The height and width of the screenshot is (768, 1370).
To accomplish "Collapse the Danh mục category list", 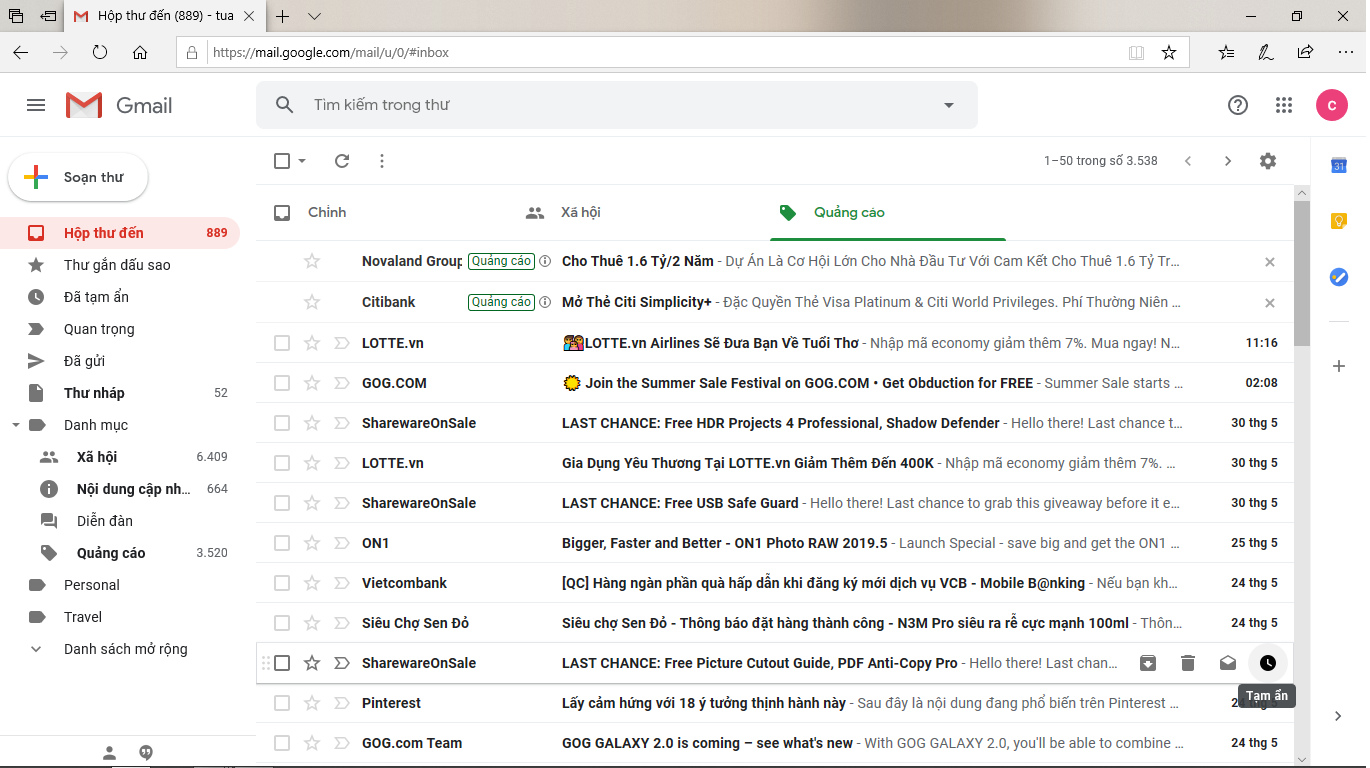I will 16,425.
